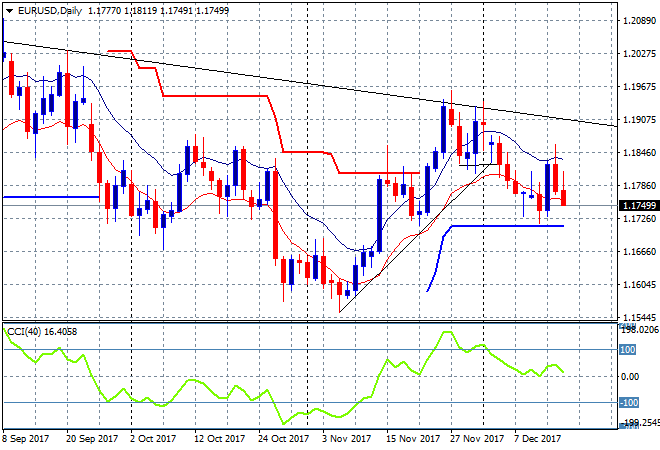This screenshot has width=660, height=450.
Task: Click price scale value 1.20275
Action: point(639,53)
